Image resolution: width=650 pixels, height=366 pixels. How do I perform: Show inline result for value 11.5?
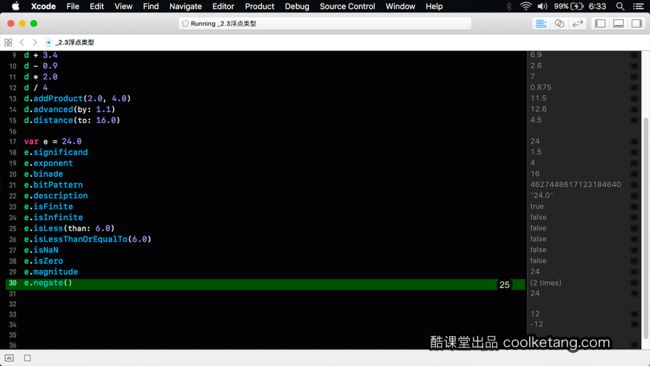click(x=634, y=98)
